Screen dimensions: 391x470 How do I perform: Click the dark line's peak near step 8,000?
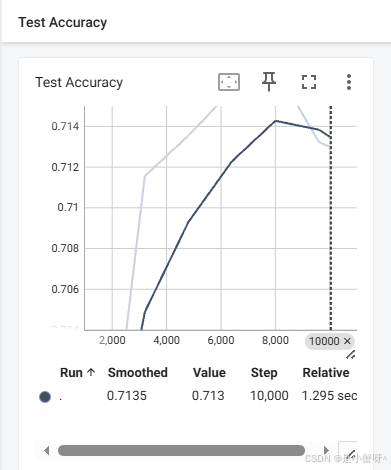point(276,121)
